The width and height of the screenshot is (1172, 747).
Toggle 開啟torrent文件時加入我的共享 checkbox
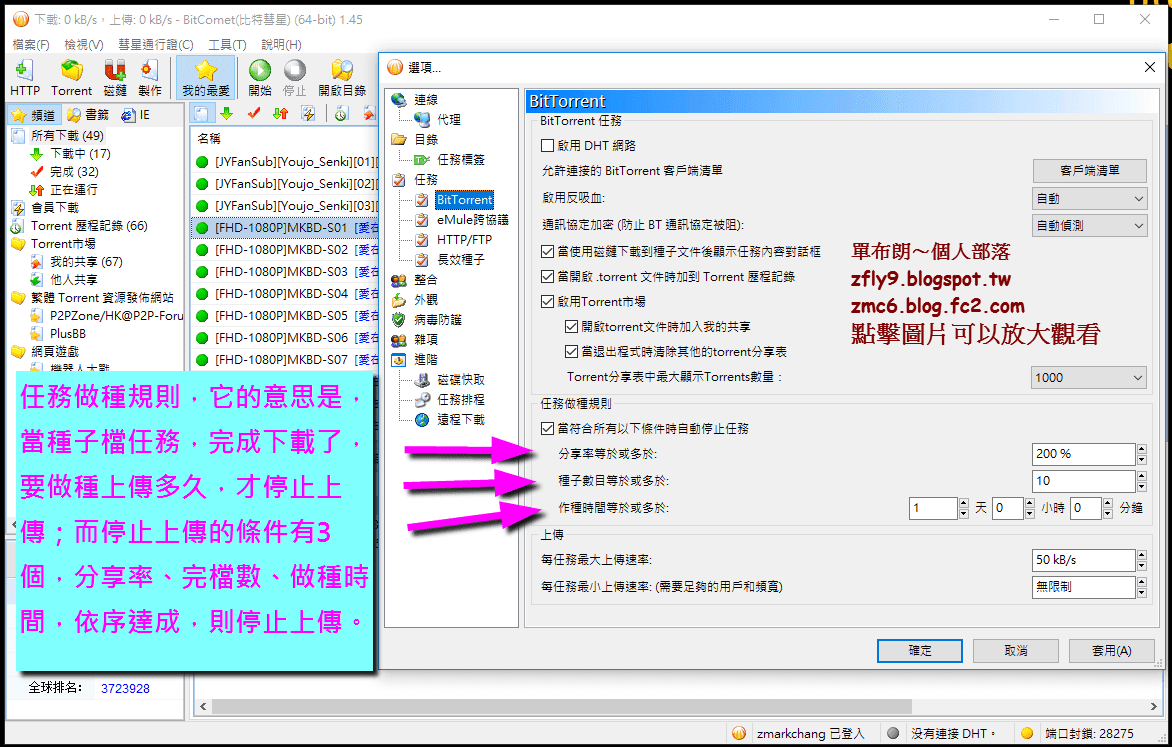572,327
